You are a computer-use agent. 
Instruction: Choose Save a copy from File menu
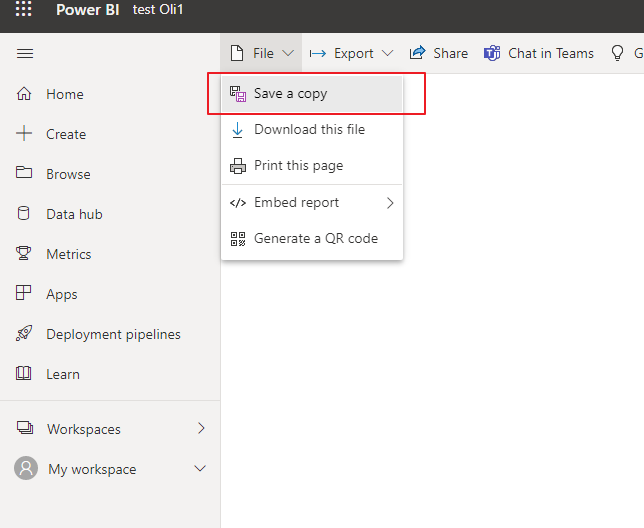coord(312,94)
